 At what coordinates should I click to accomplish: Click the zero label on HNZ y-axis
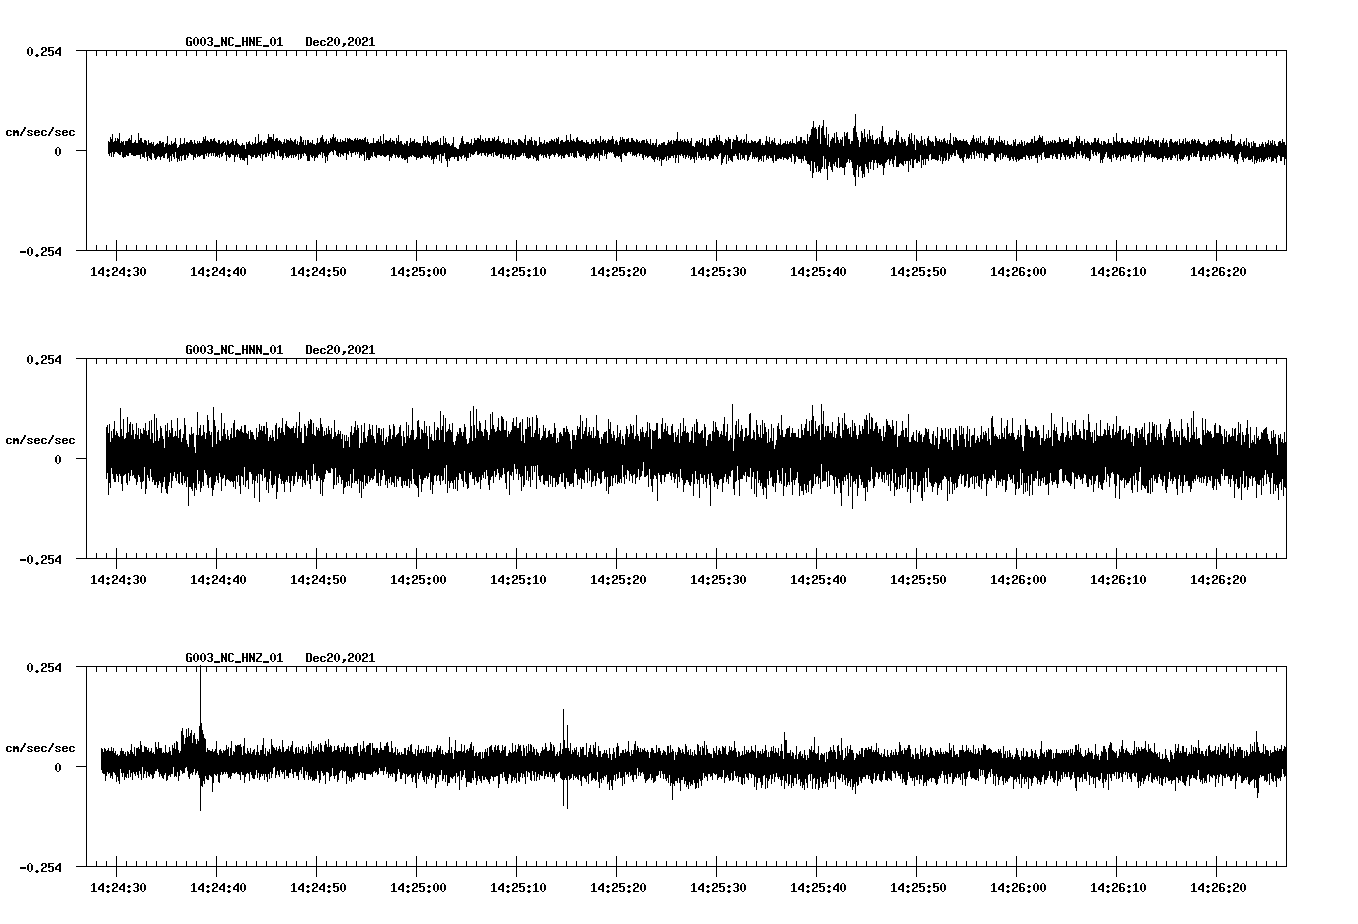(57, 767)
